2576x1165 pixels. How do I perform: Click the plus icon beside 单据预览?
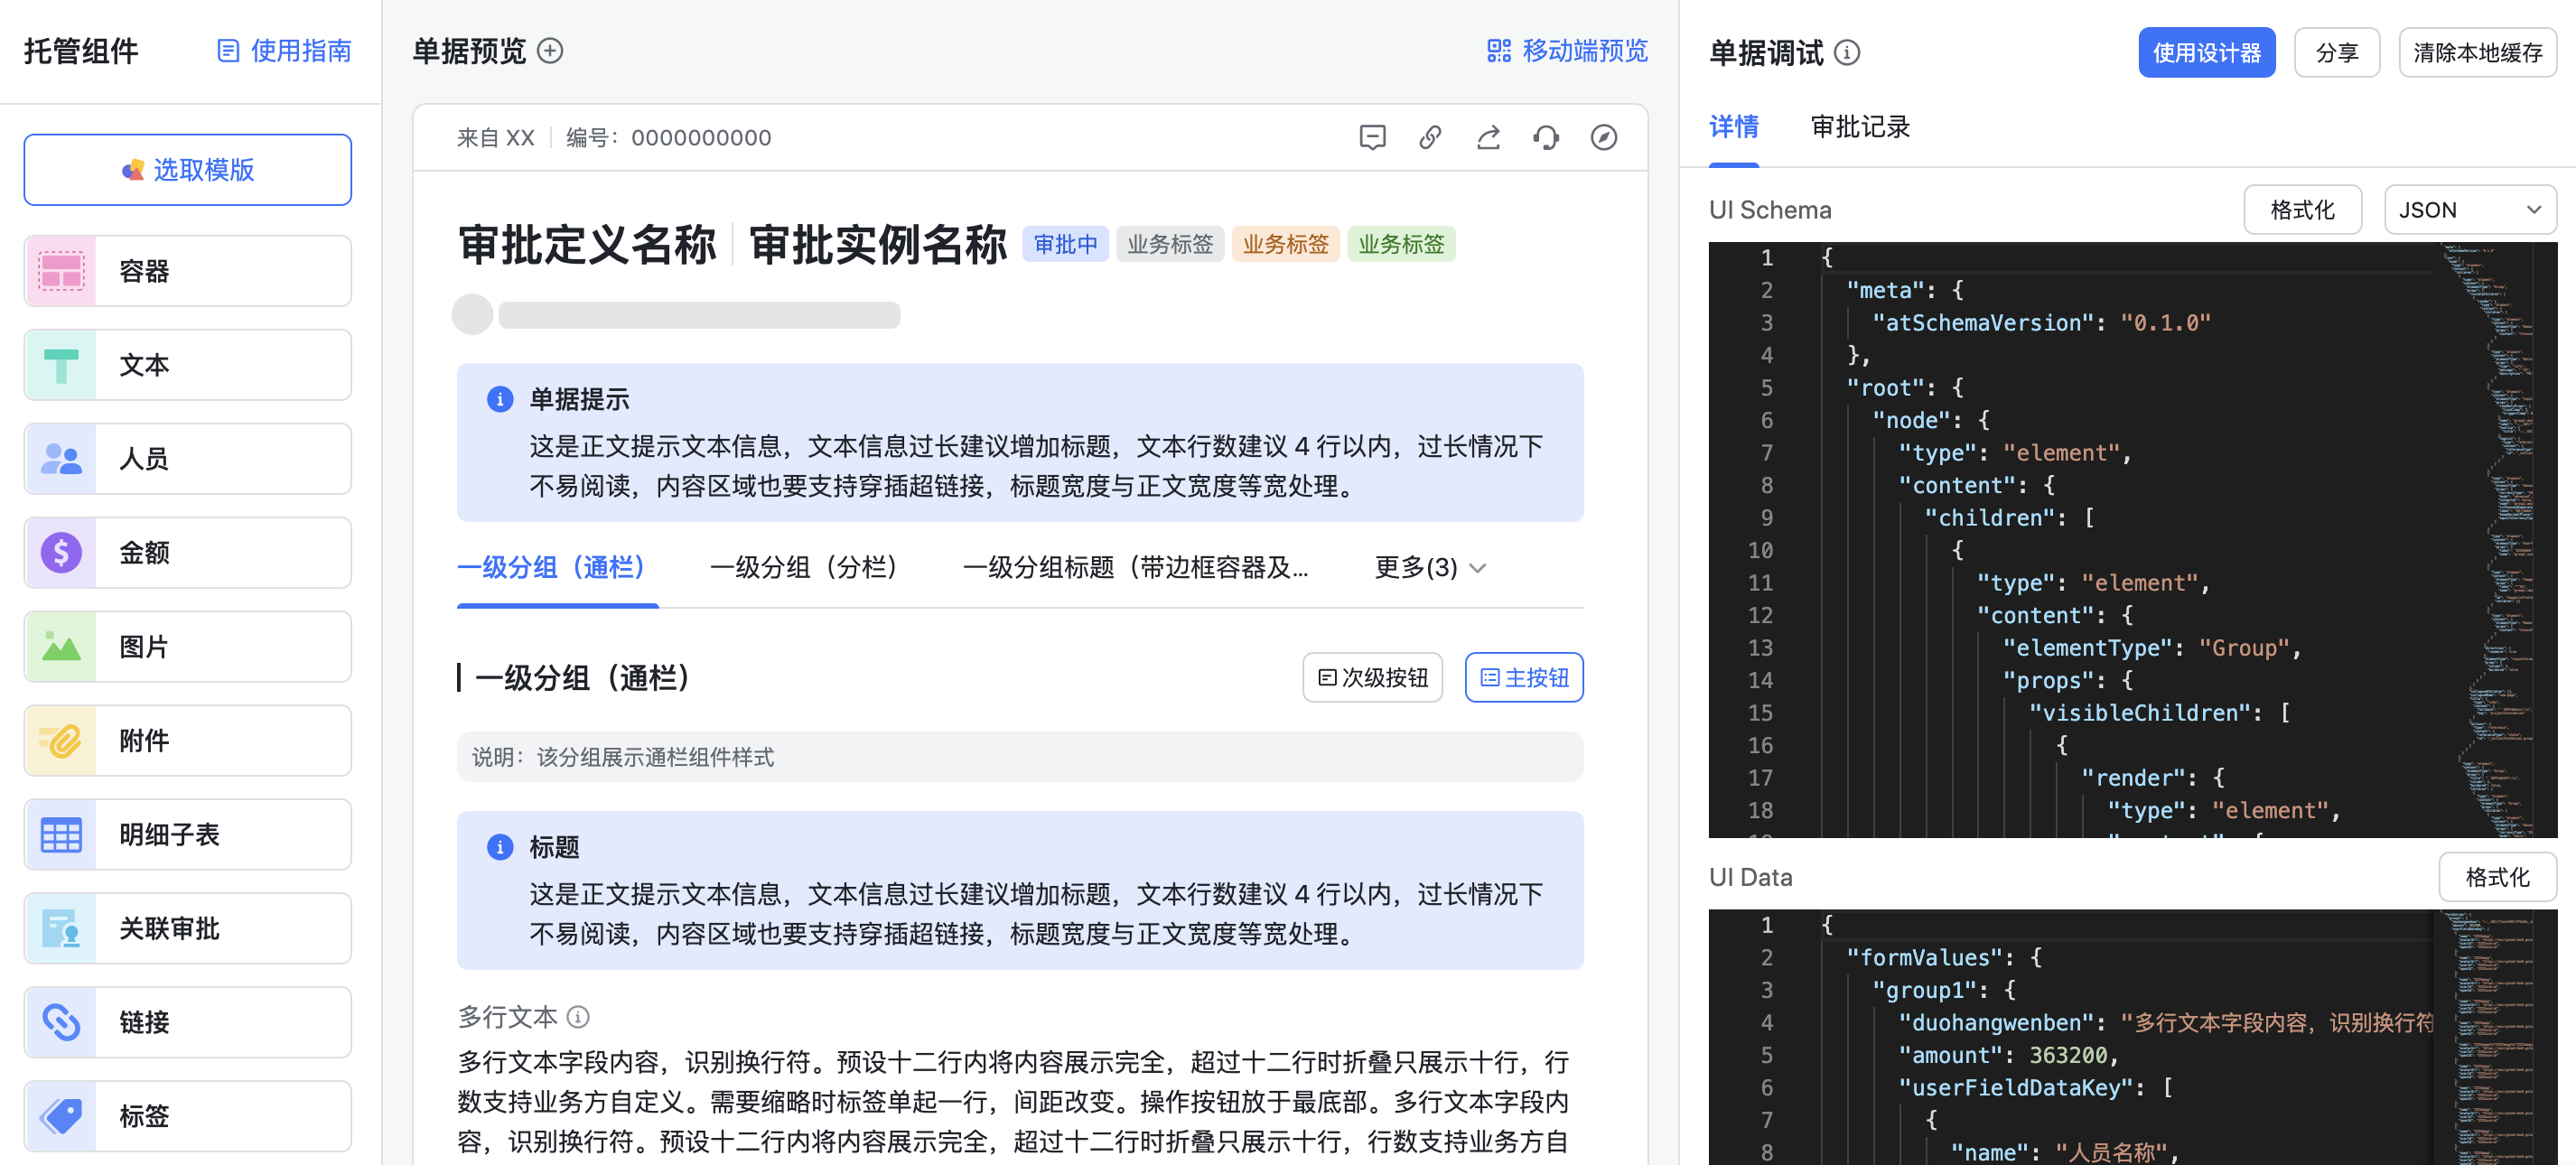pyautogui.click(x=550, y=51)
